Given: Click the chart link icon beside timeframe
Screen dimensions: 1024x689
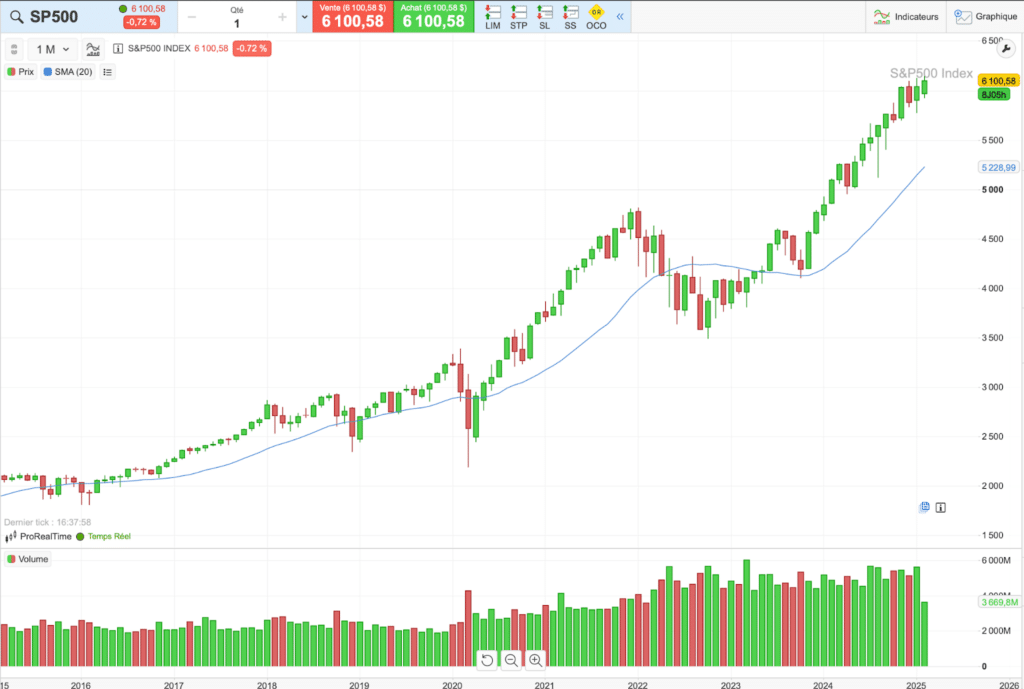Looking at the screenshot, I should 14,49.
